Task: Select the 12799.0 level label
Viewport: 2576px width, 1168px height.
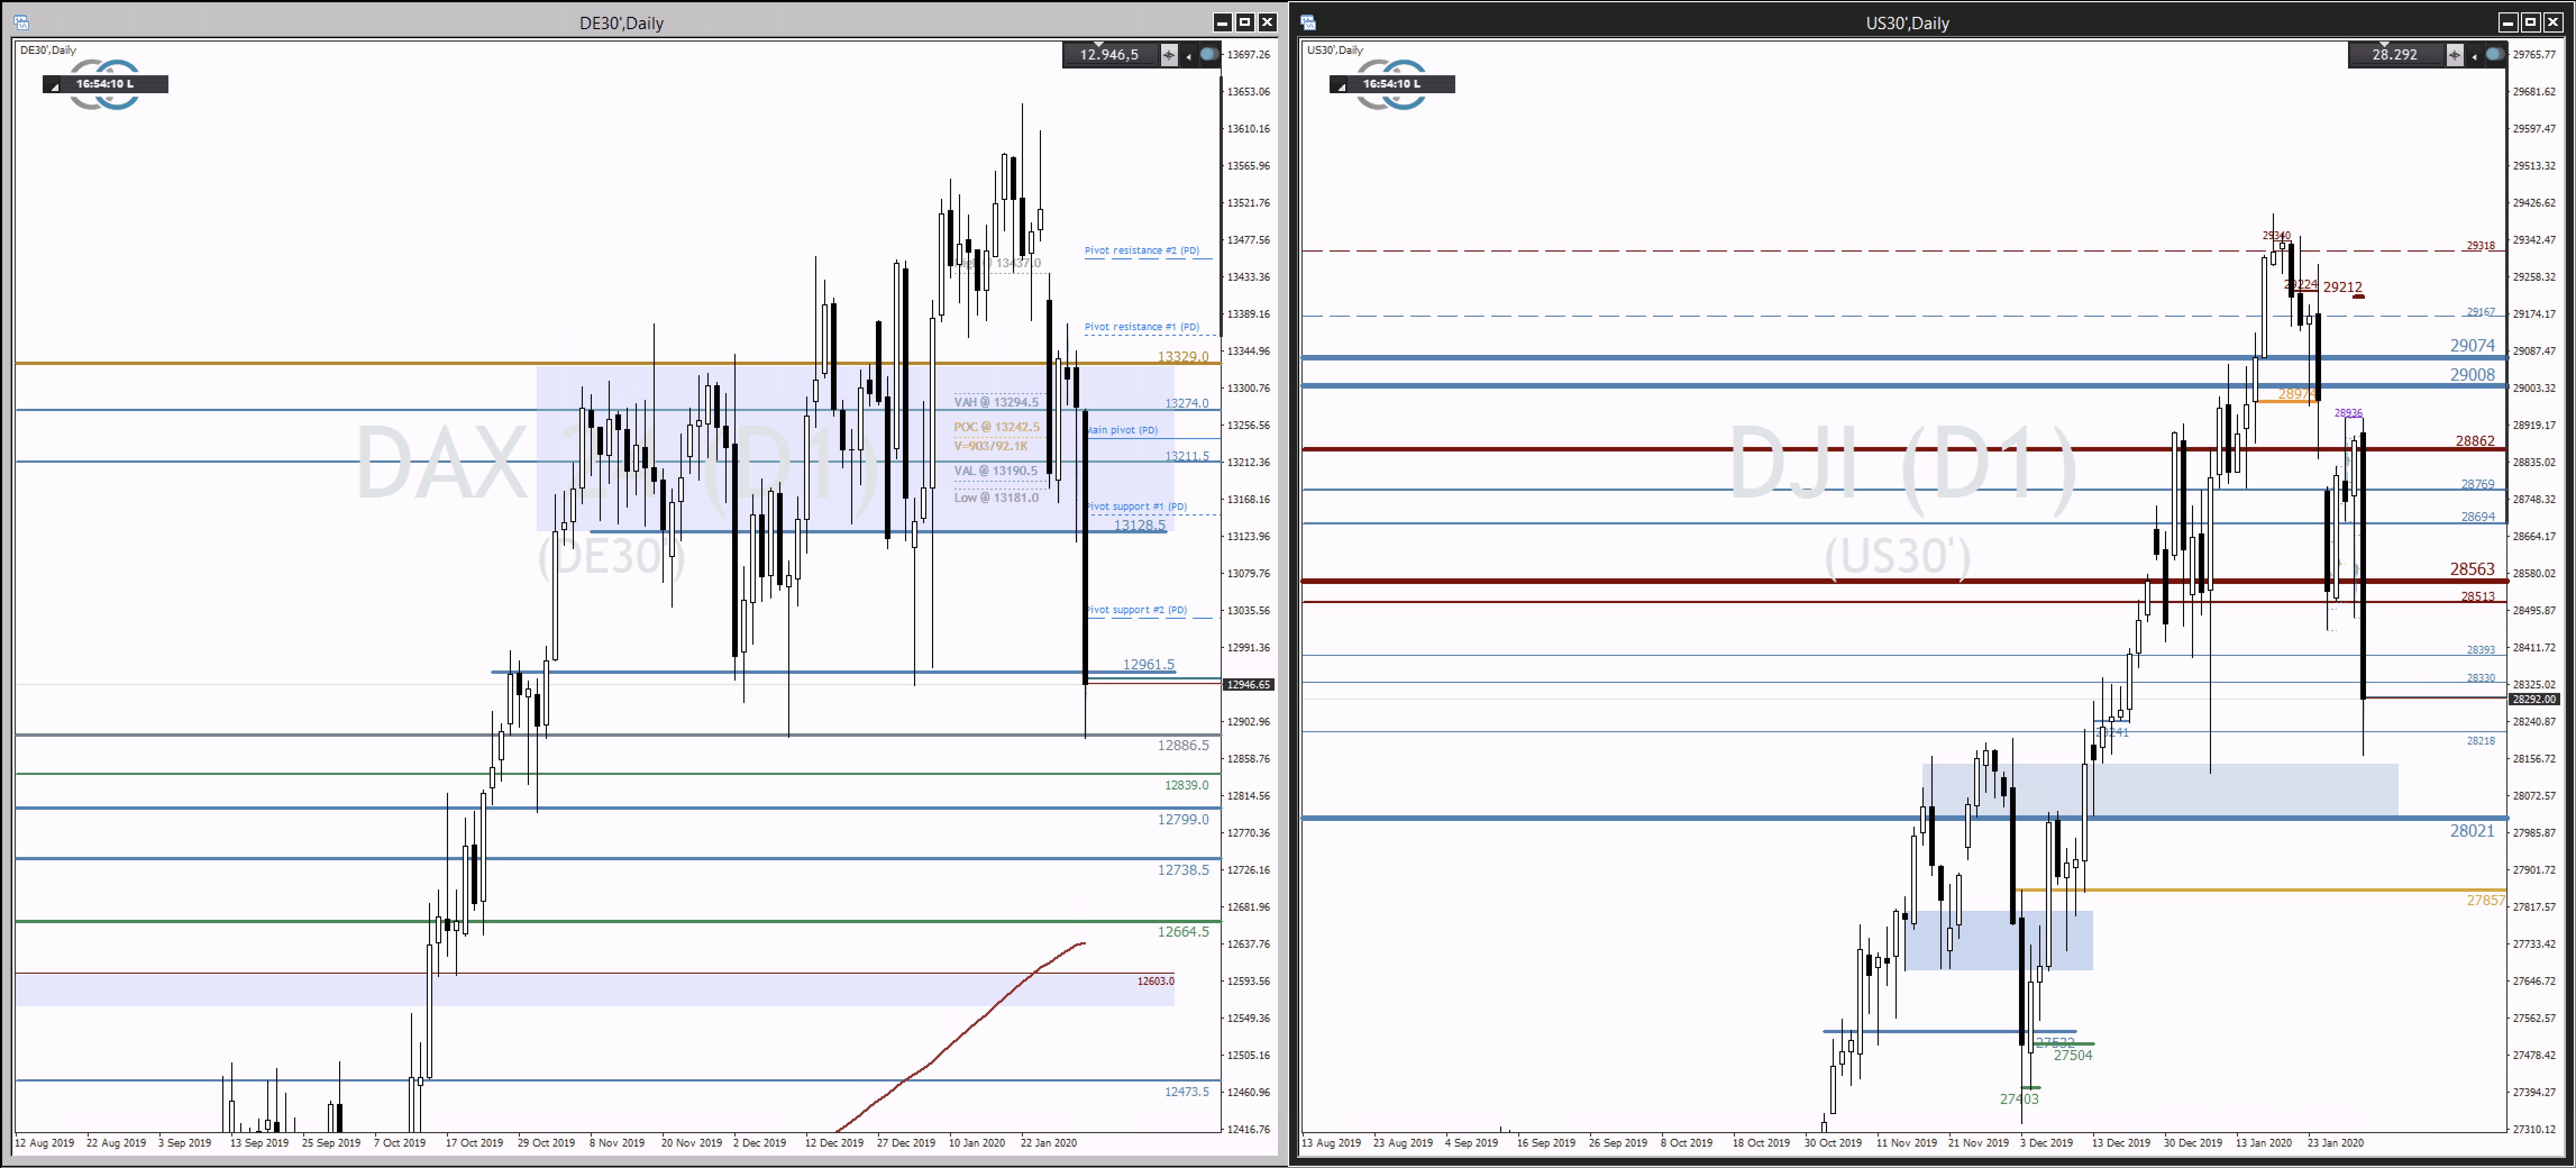Action: (1184, 819)
